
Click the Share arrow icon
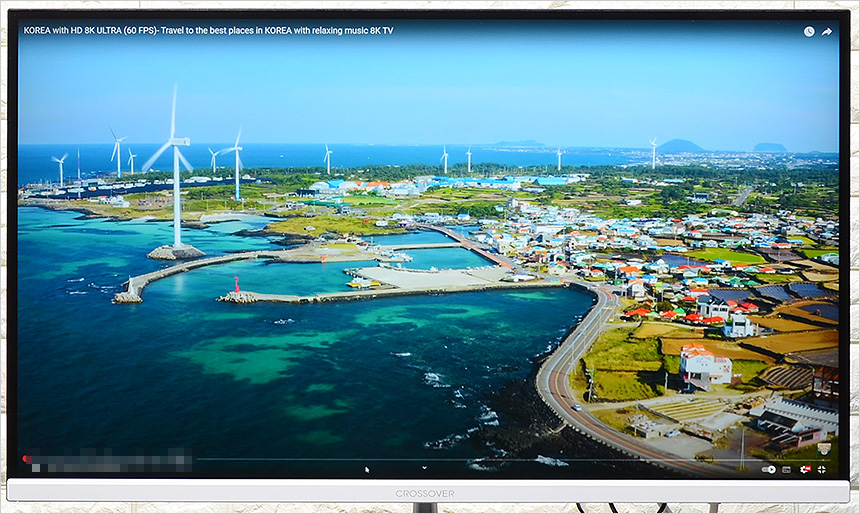click(827, 31)
